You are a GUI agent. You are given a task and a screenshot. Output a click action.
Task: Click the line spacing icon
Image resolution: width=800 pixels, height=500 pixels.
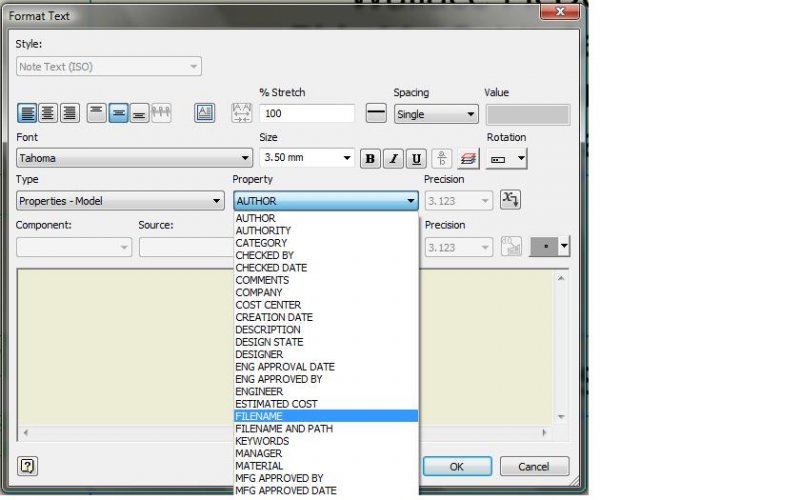coord(376,113)
